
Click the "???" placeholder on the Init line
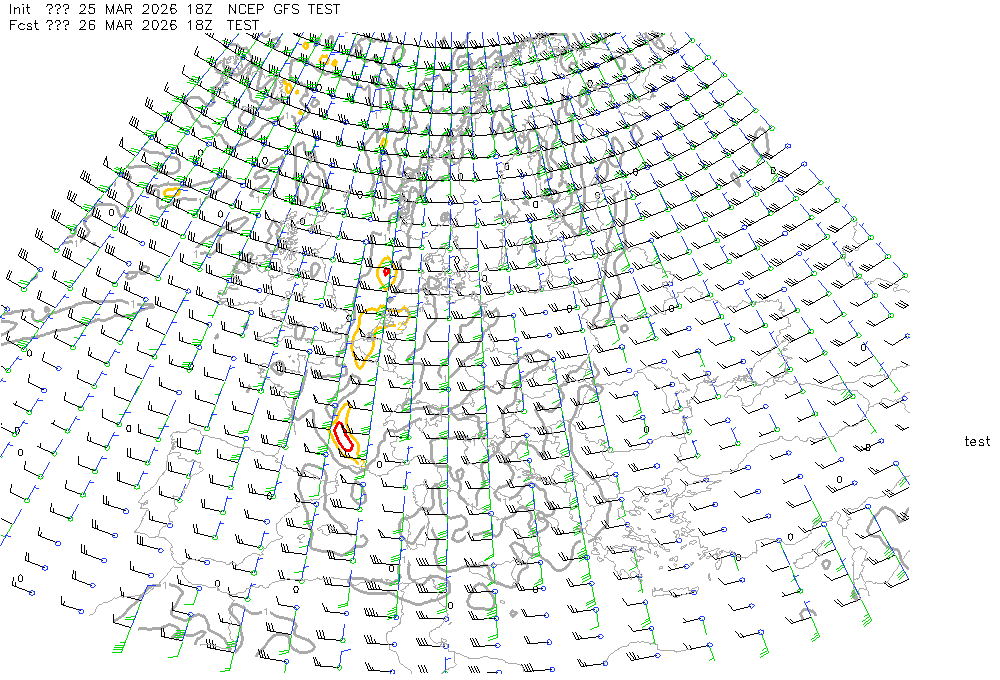point(59,9)
